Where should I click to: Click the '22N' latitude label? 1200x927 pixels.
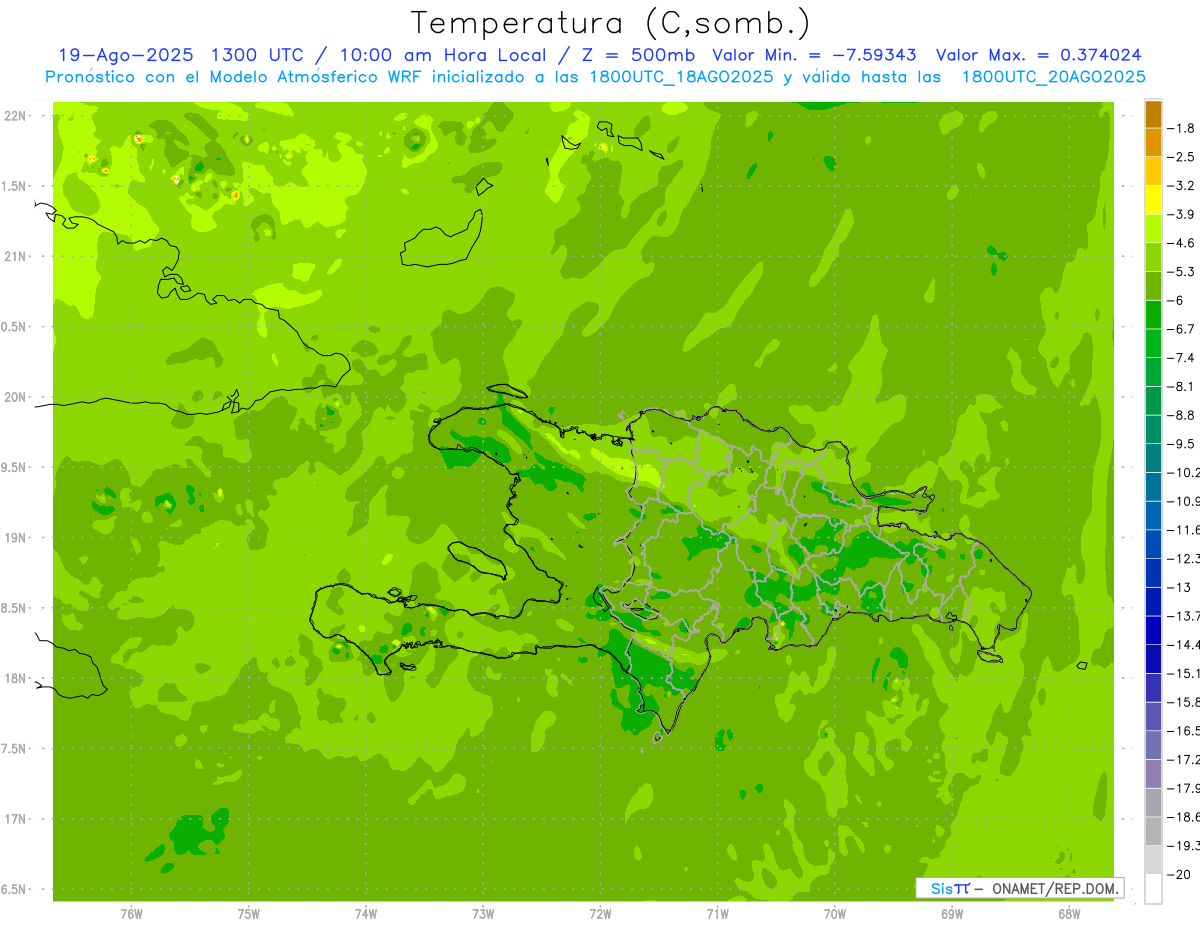pyautogui.click(x=15, y=116)
